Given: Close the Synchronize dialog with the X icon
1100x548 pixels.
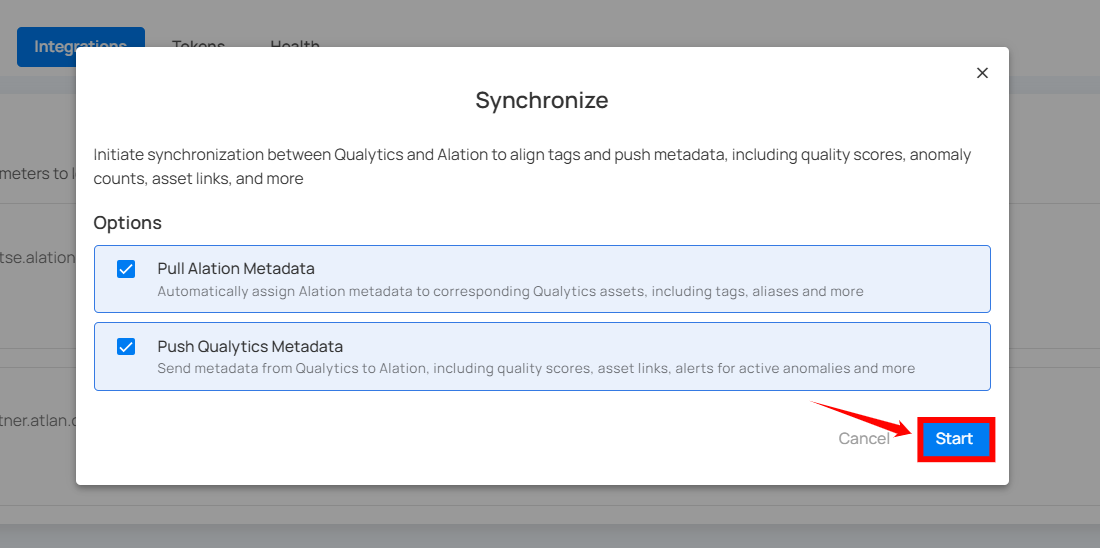Looking at the screenshot, I should pyautogui.click(x=982, y=73).
